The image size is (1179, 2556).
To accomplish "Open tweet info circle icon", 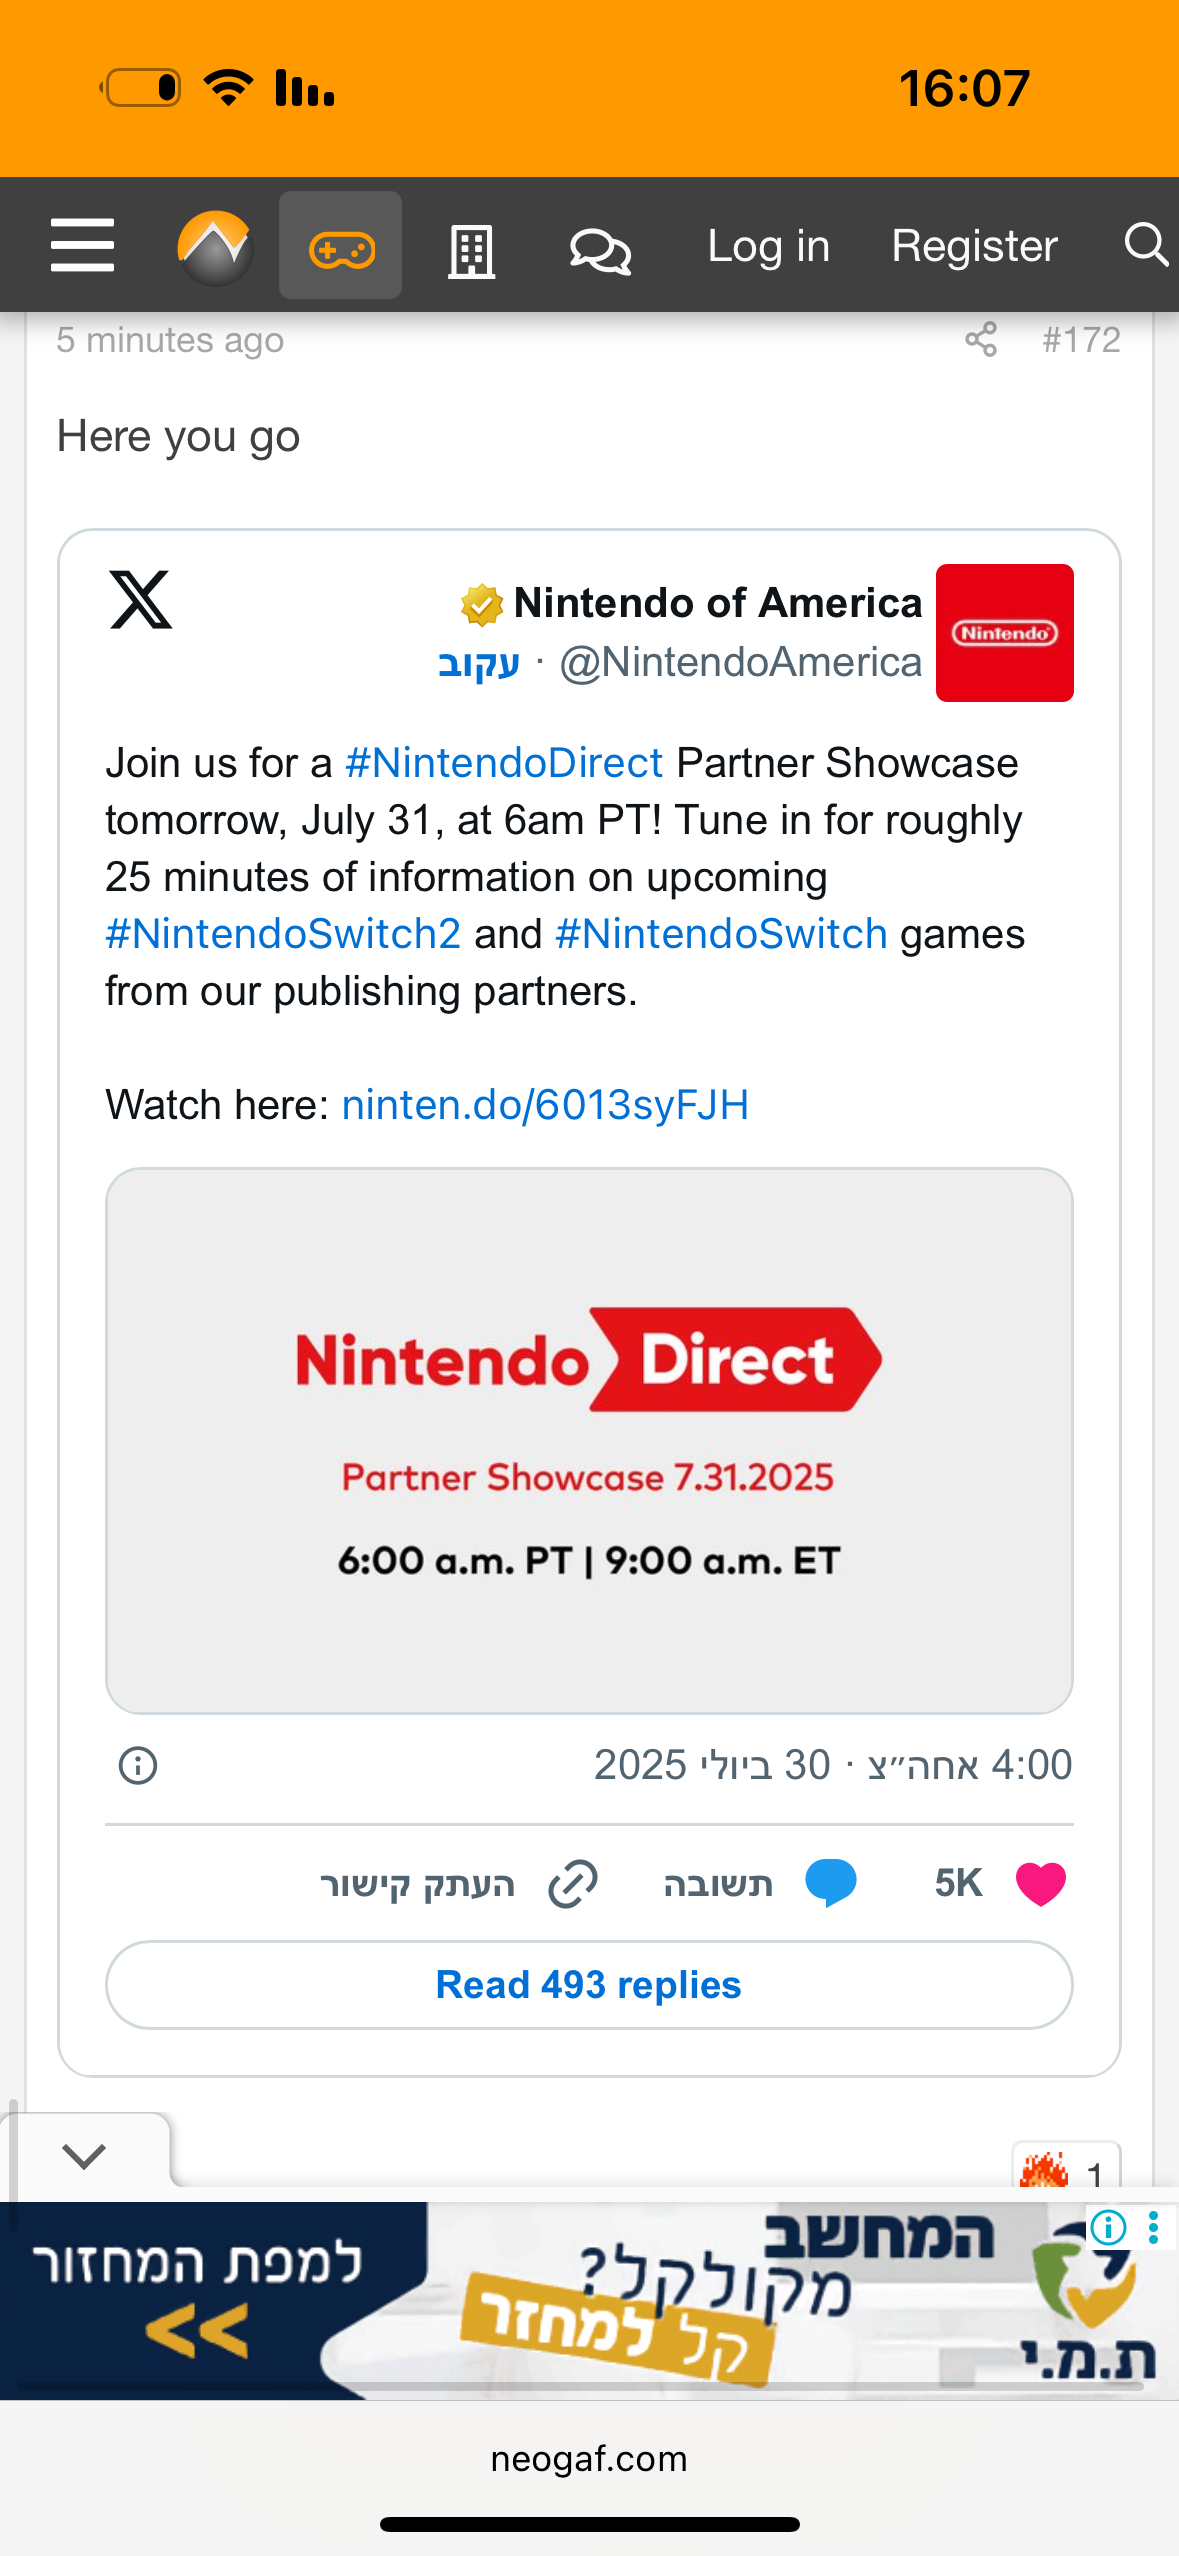I will 138,1765.
